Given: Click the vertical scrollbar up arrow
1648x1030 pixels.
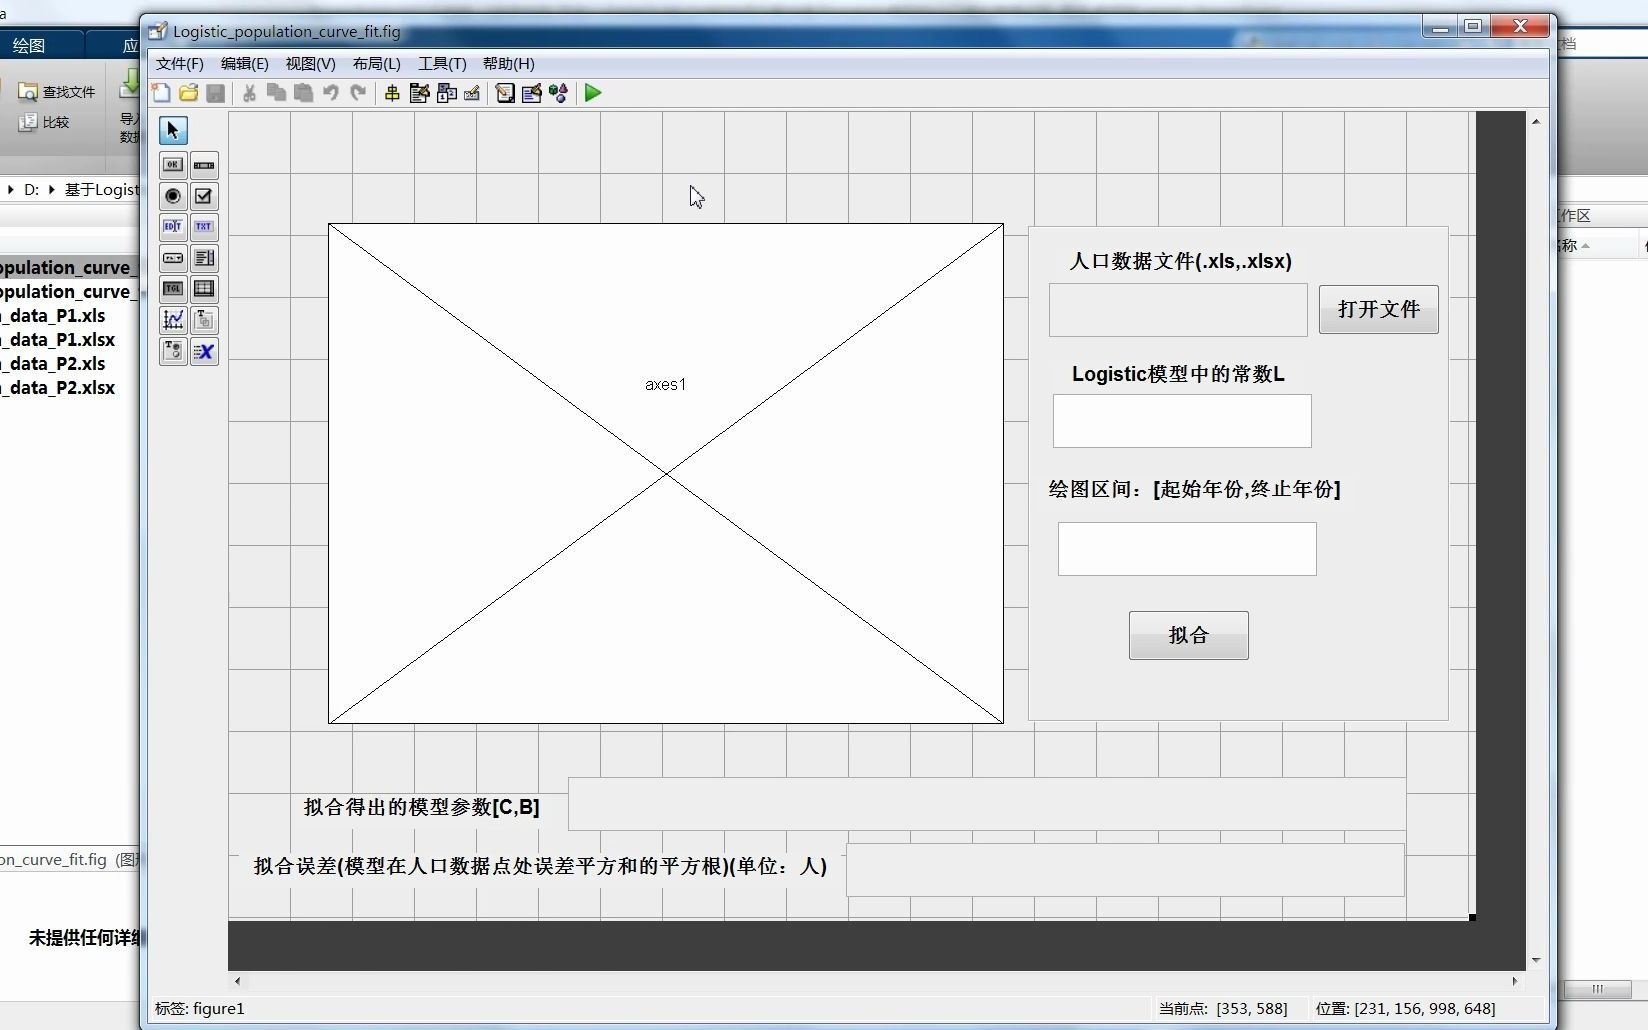Looking at the screenshot, I should click(x=1536, y=121).
